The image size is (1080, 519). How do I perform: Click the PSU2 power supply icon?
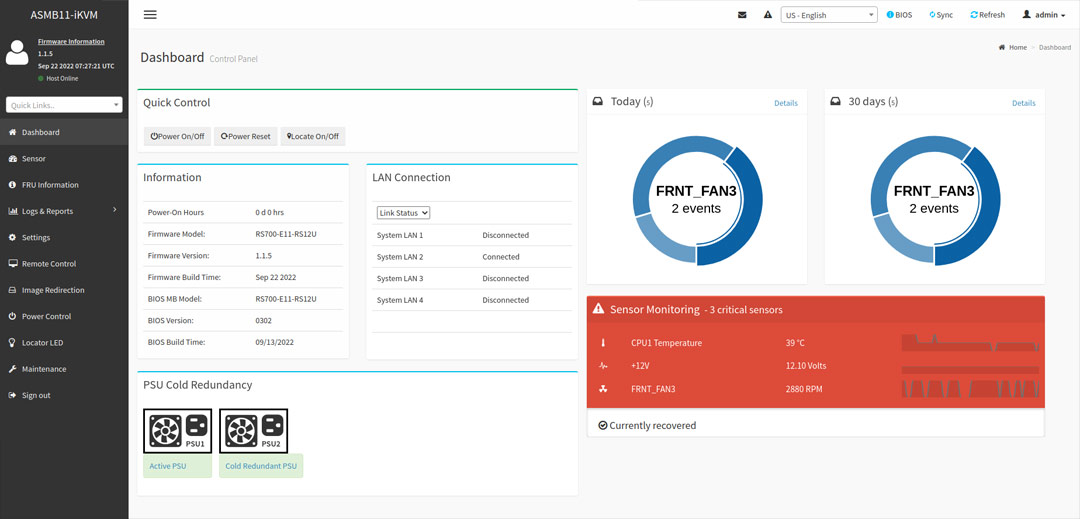[253, 431]
